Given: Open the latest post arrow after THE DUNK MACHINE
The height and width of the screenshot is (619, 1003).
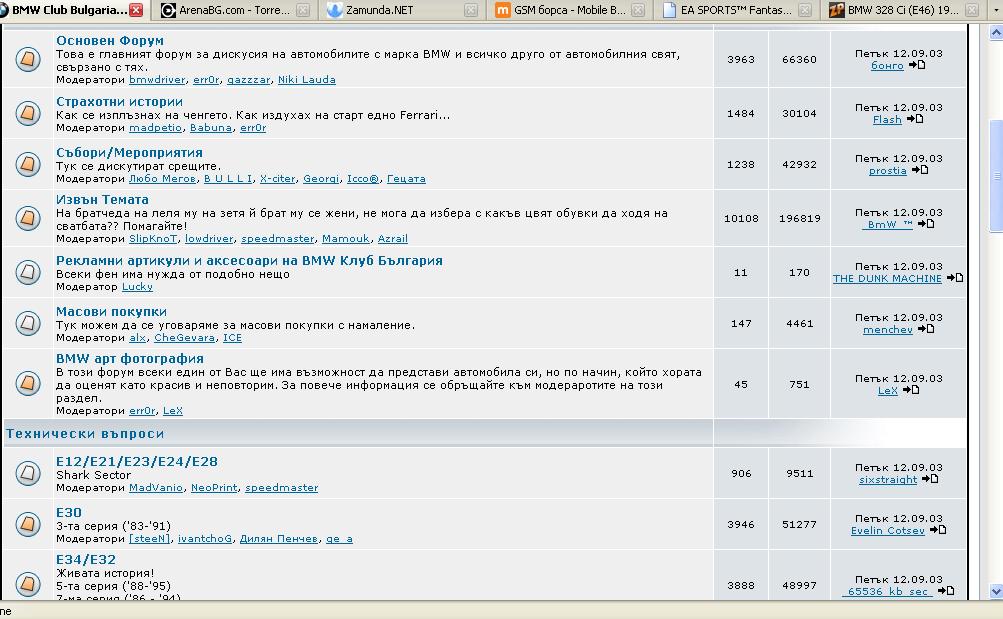Looking at the screenshot, I should coord(955,278).
